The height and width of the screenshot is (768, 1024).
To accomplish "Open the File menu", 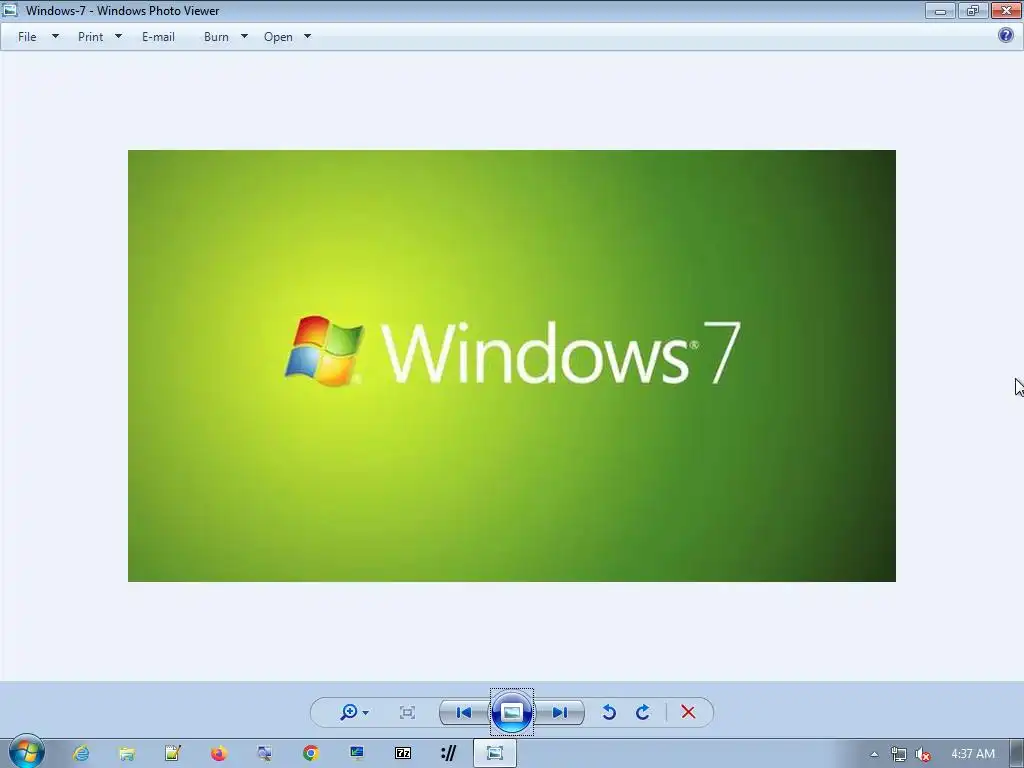I will pos(27,37).
